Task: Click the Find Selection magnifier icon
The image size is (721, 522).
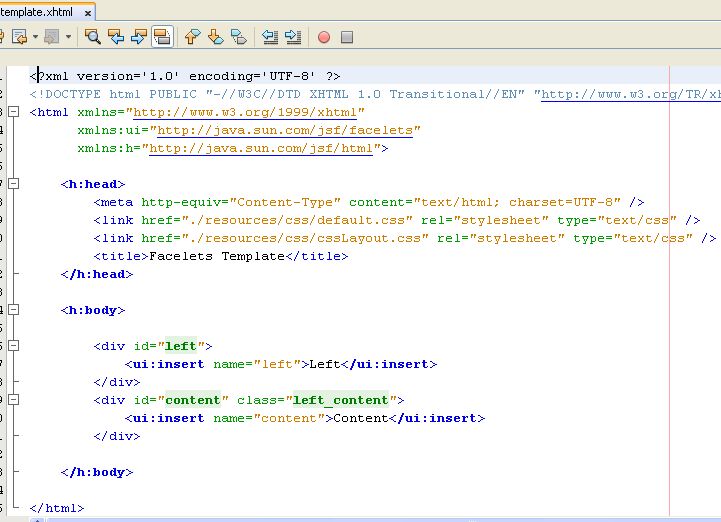Action: point(92,36)
